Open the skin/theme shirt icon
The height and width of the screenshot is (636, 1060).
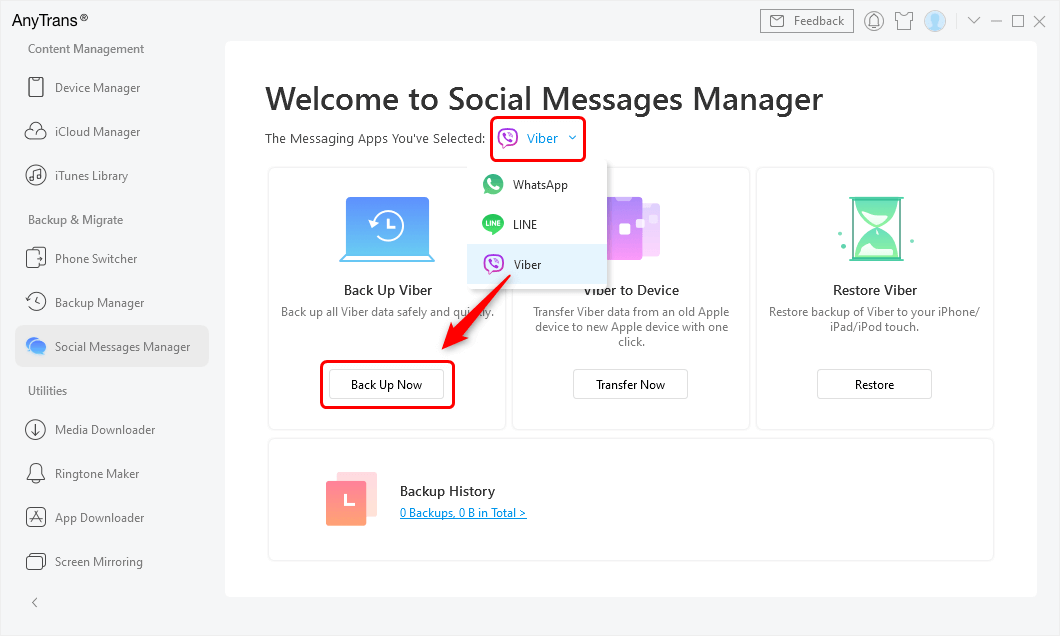(904, 21)
